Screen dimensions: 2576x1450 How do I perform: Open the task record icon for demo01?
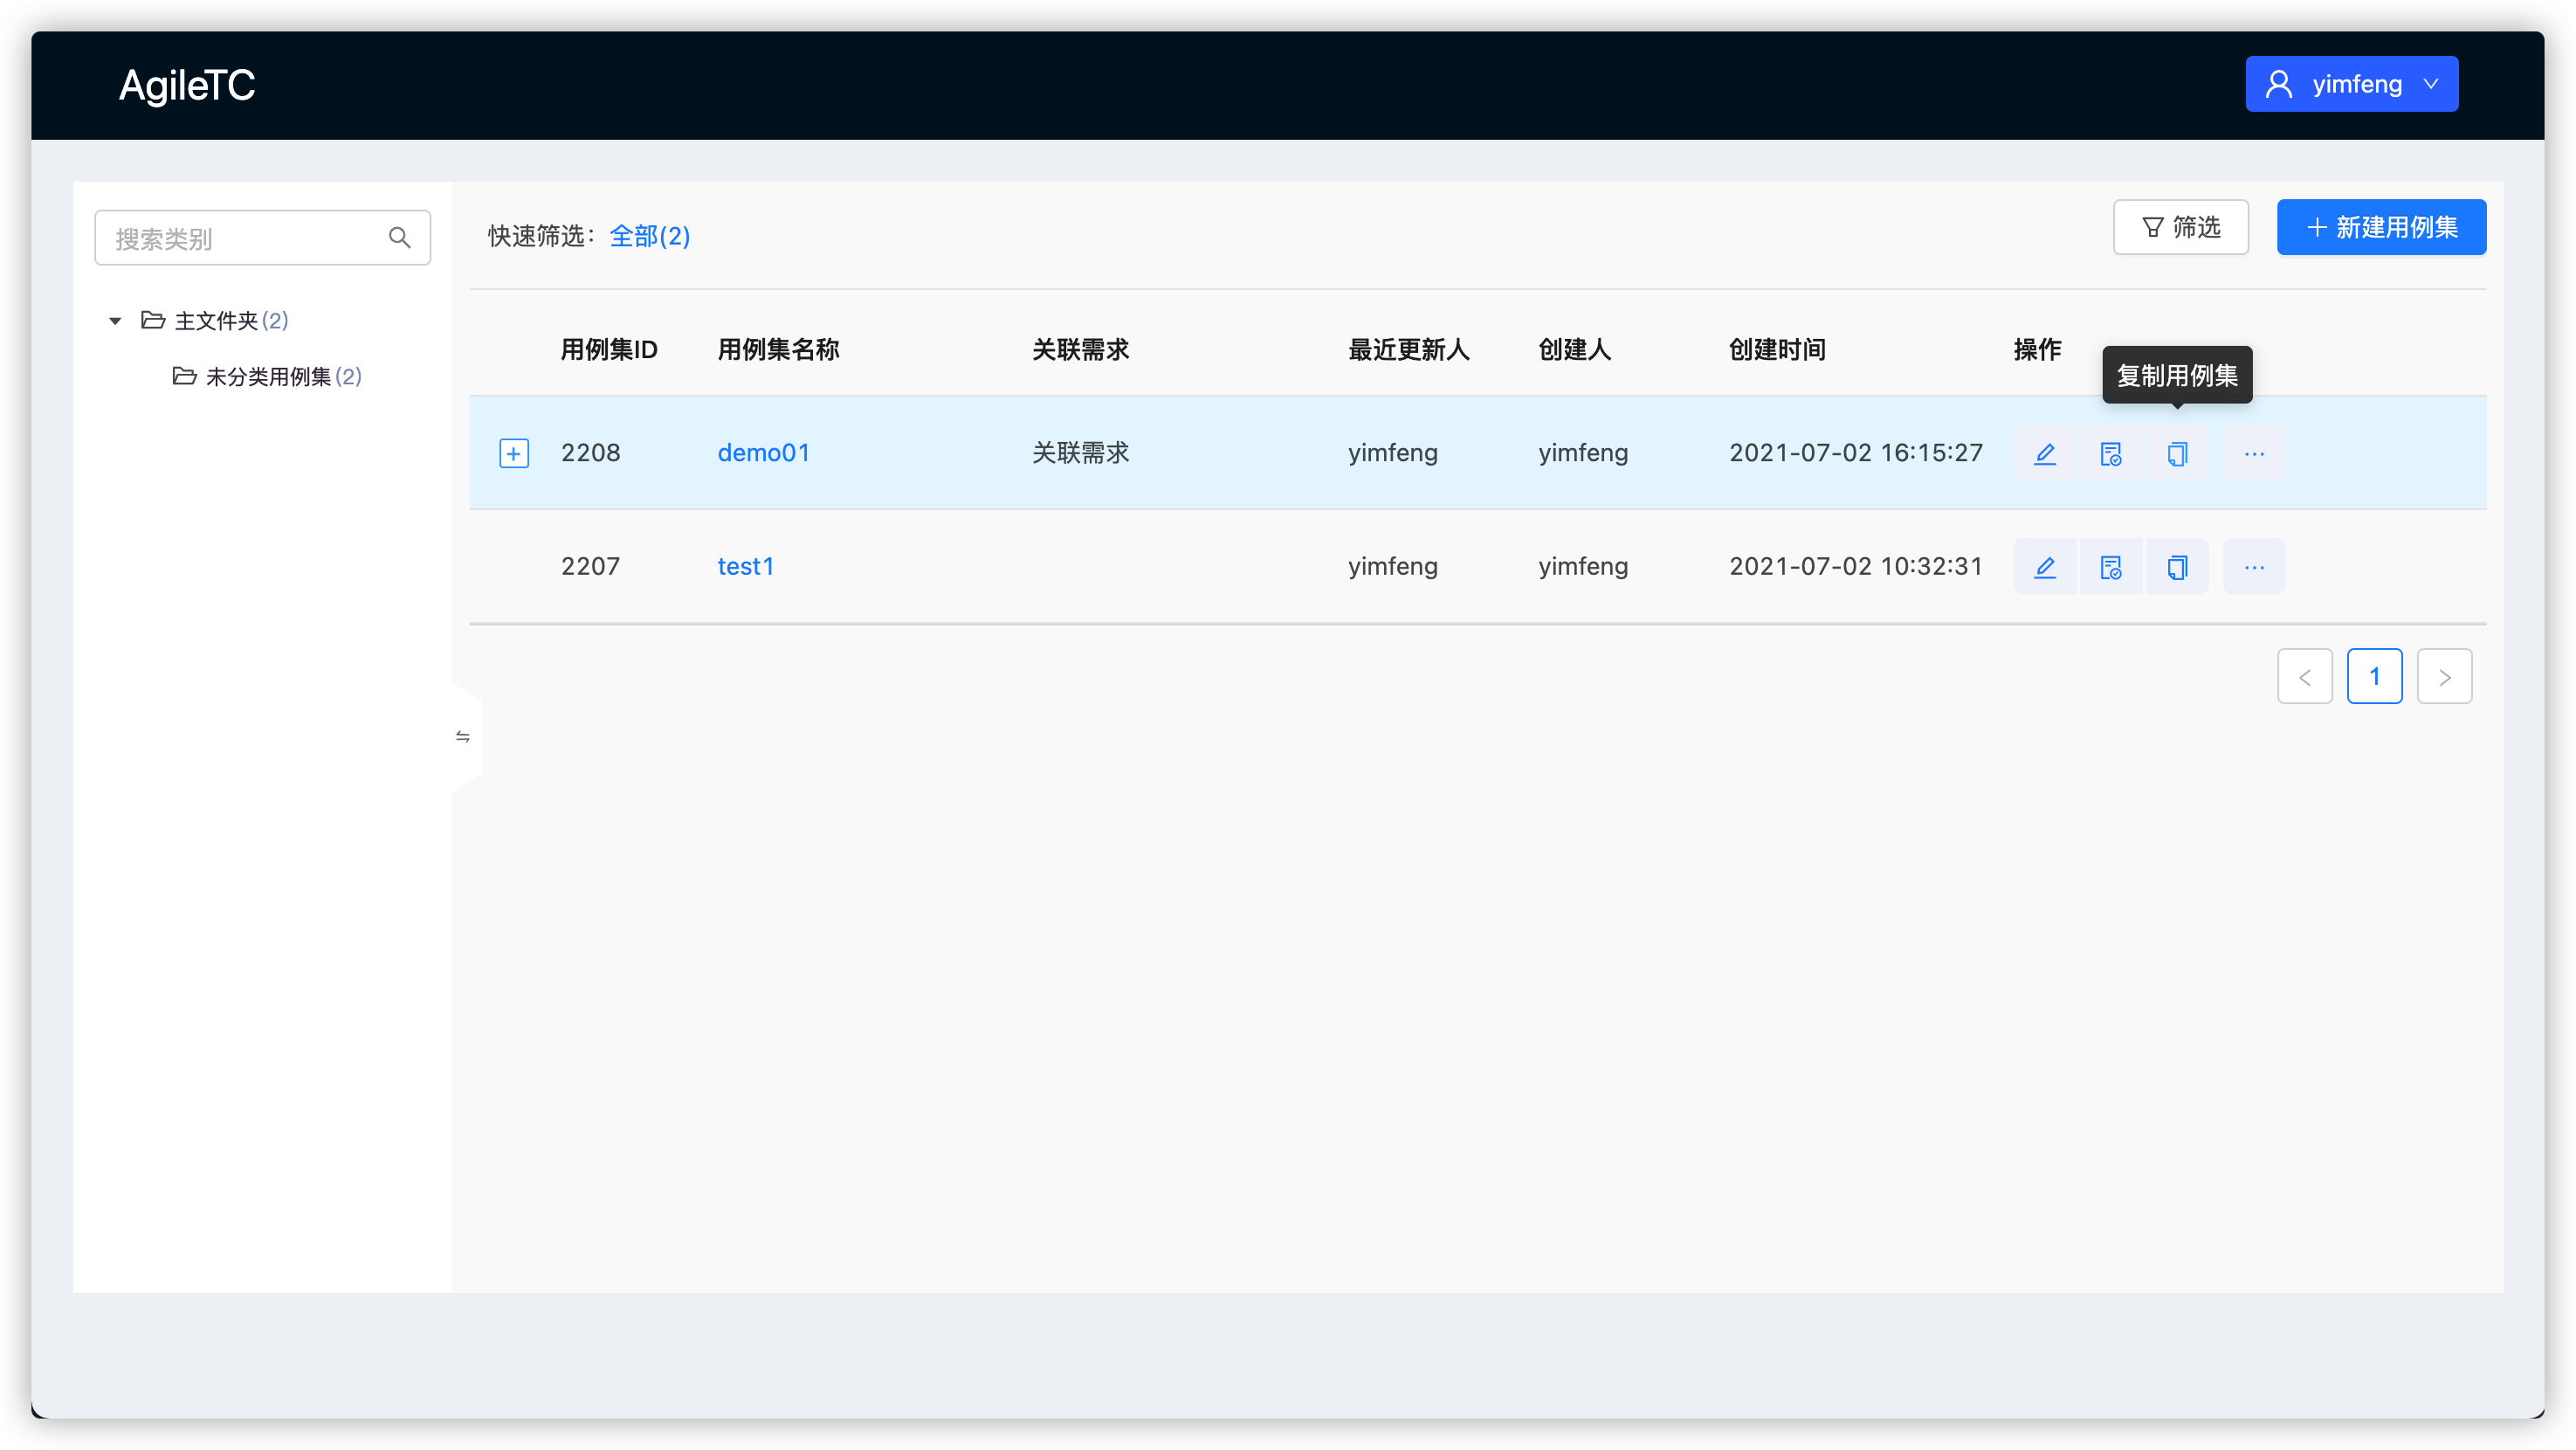pos(2110,454)
